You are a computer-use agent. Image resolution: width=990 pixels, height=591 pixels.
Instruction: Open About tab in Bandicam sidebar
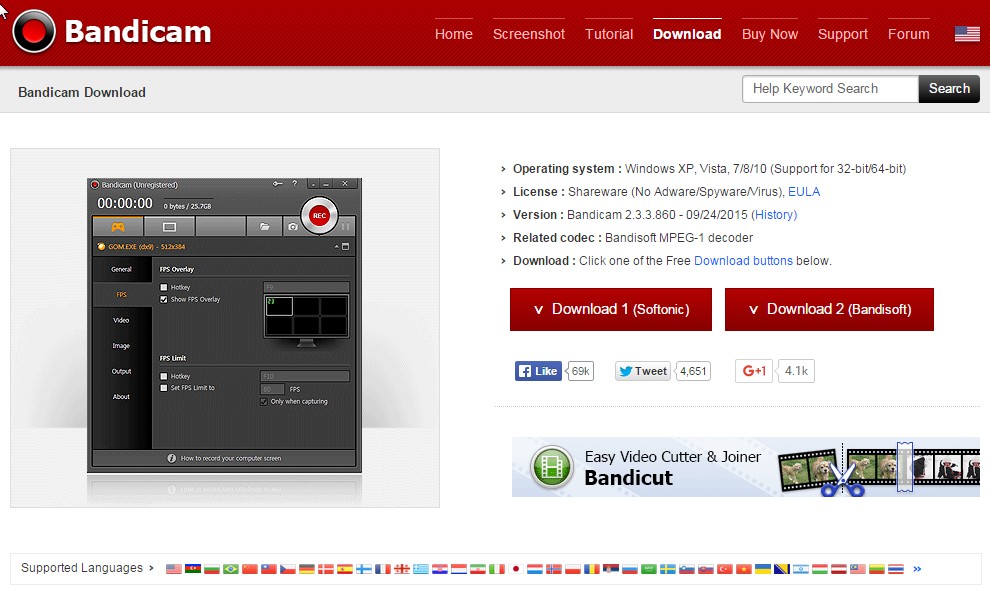tap(121, 397)
